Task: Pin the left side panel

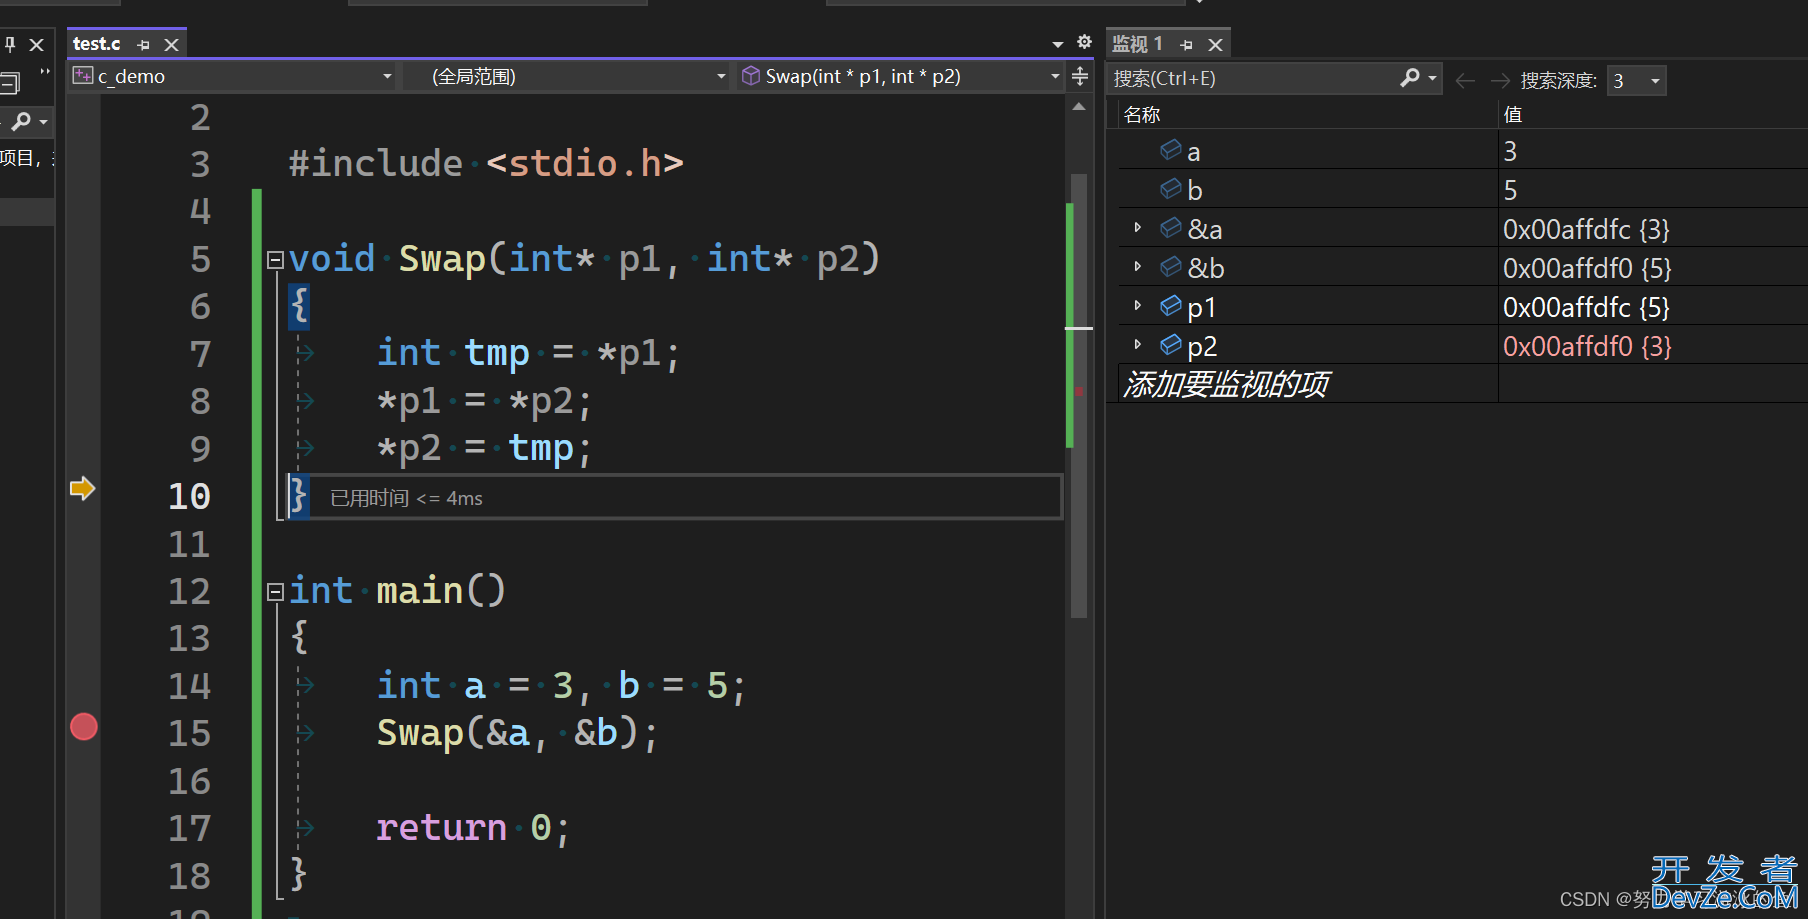Action: [10, 44]
